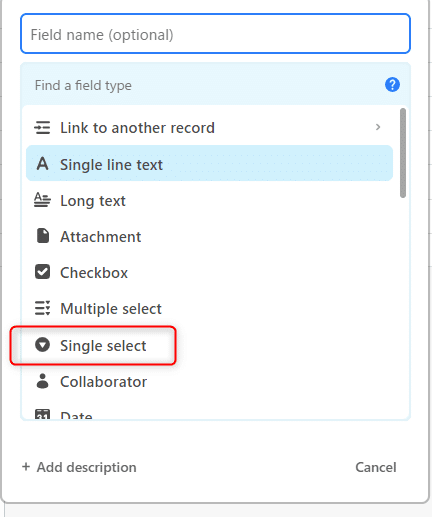Click the field type list scrollbar
The height and width of the screenshot is (517, 432).
click(x=403, y=153)
